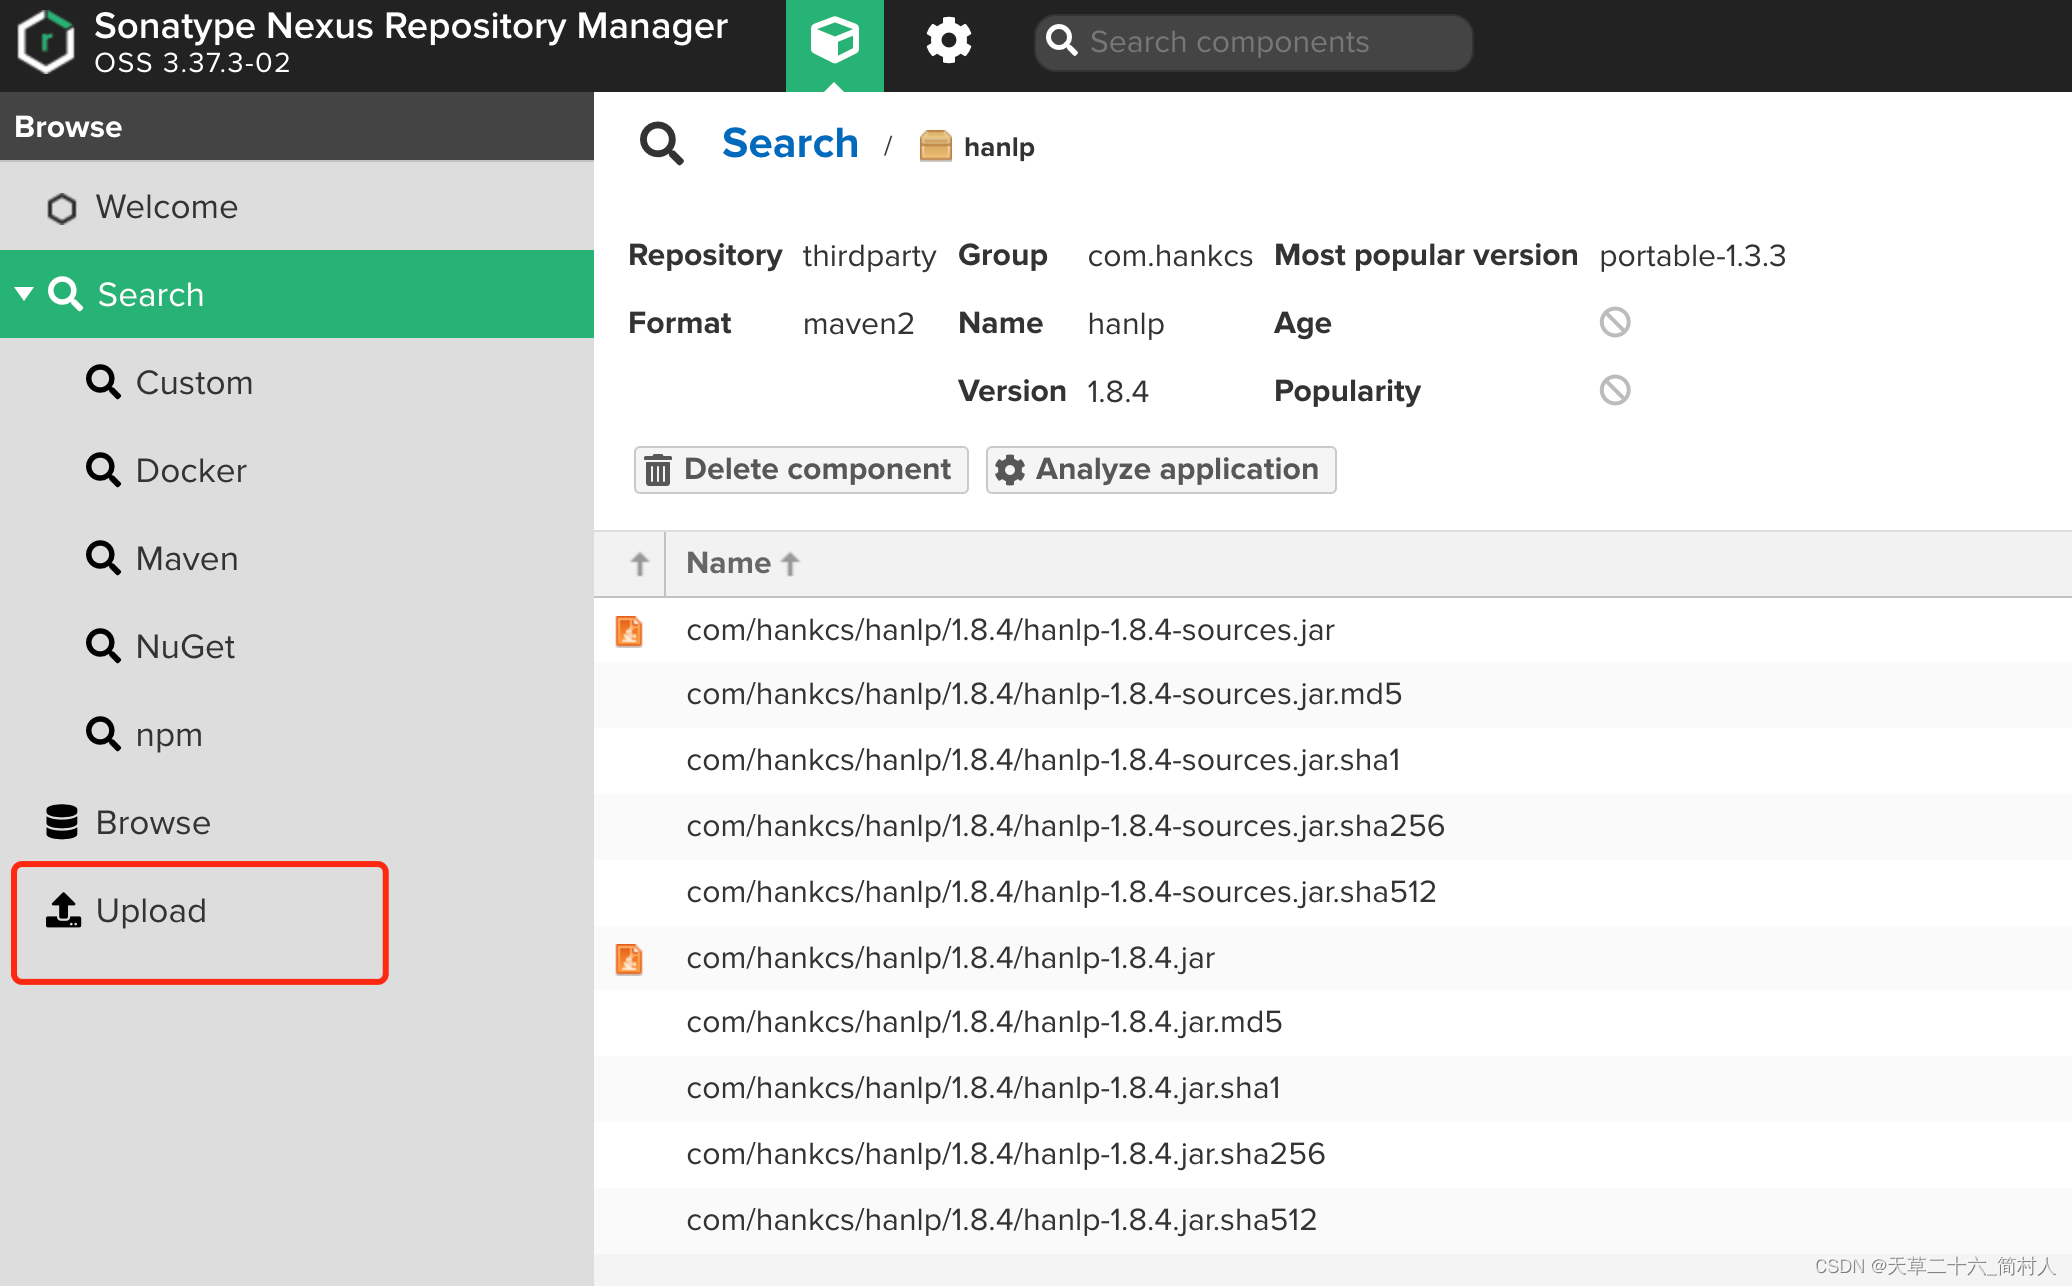Go back via Search breadcrumb link

click(790, 143)
